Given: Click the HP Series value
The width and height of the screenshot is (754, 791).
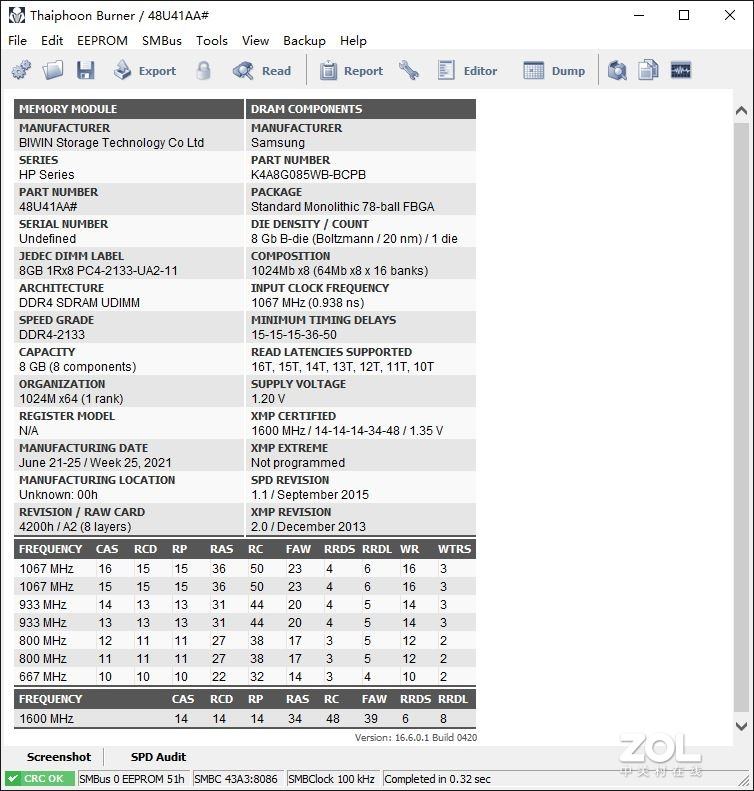Looking at the screenshot, I should (46, 175).
